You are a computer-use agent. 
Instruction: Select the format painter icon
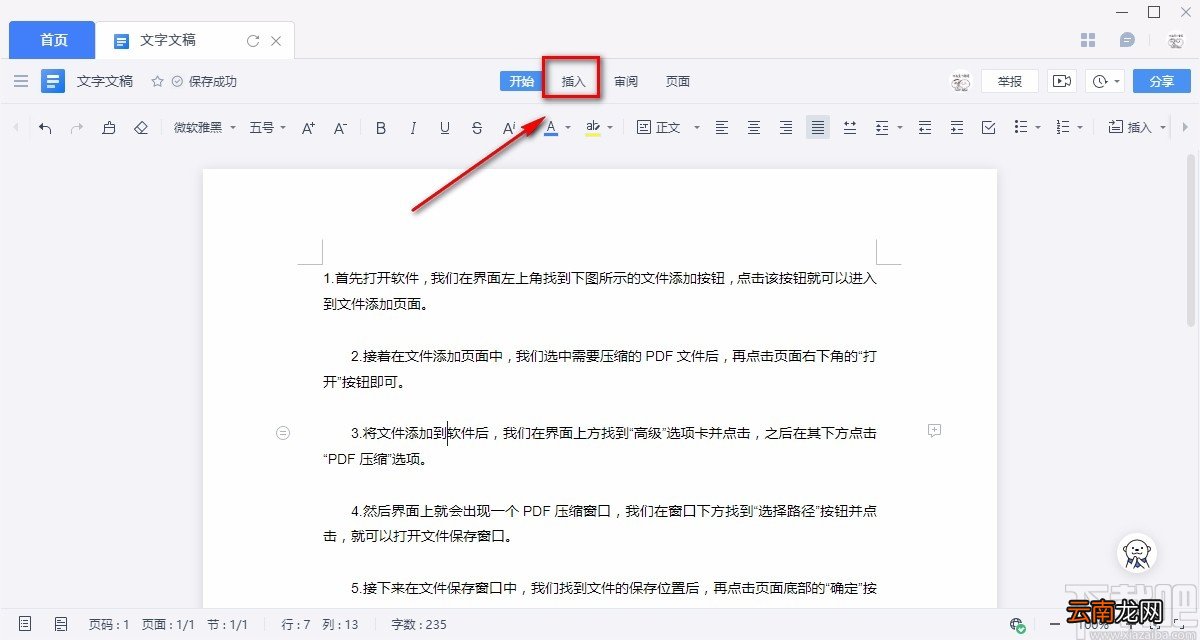(109, 127)
